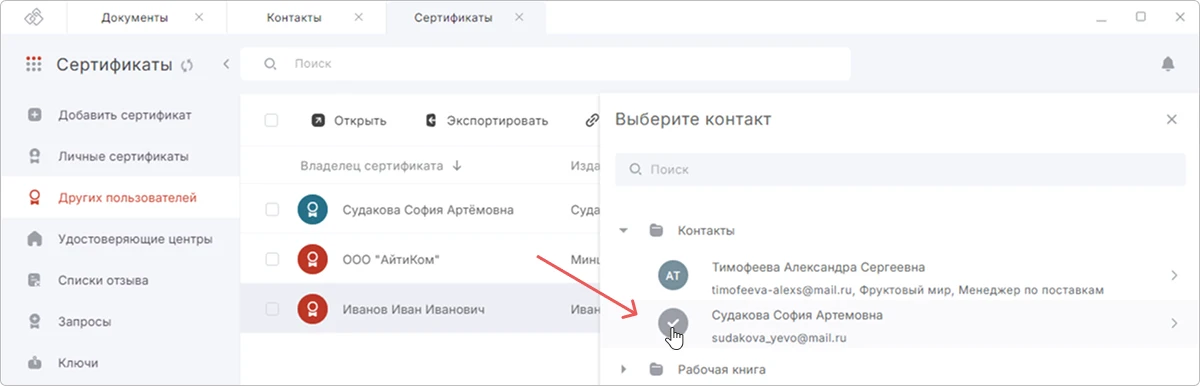Click the Добавить сертификат plus icon
Image resolution: width=1200 pixels, height=386 pixels.
pyautogui.click(x=35, y=115)
